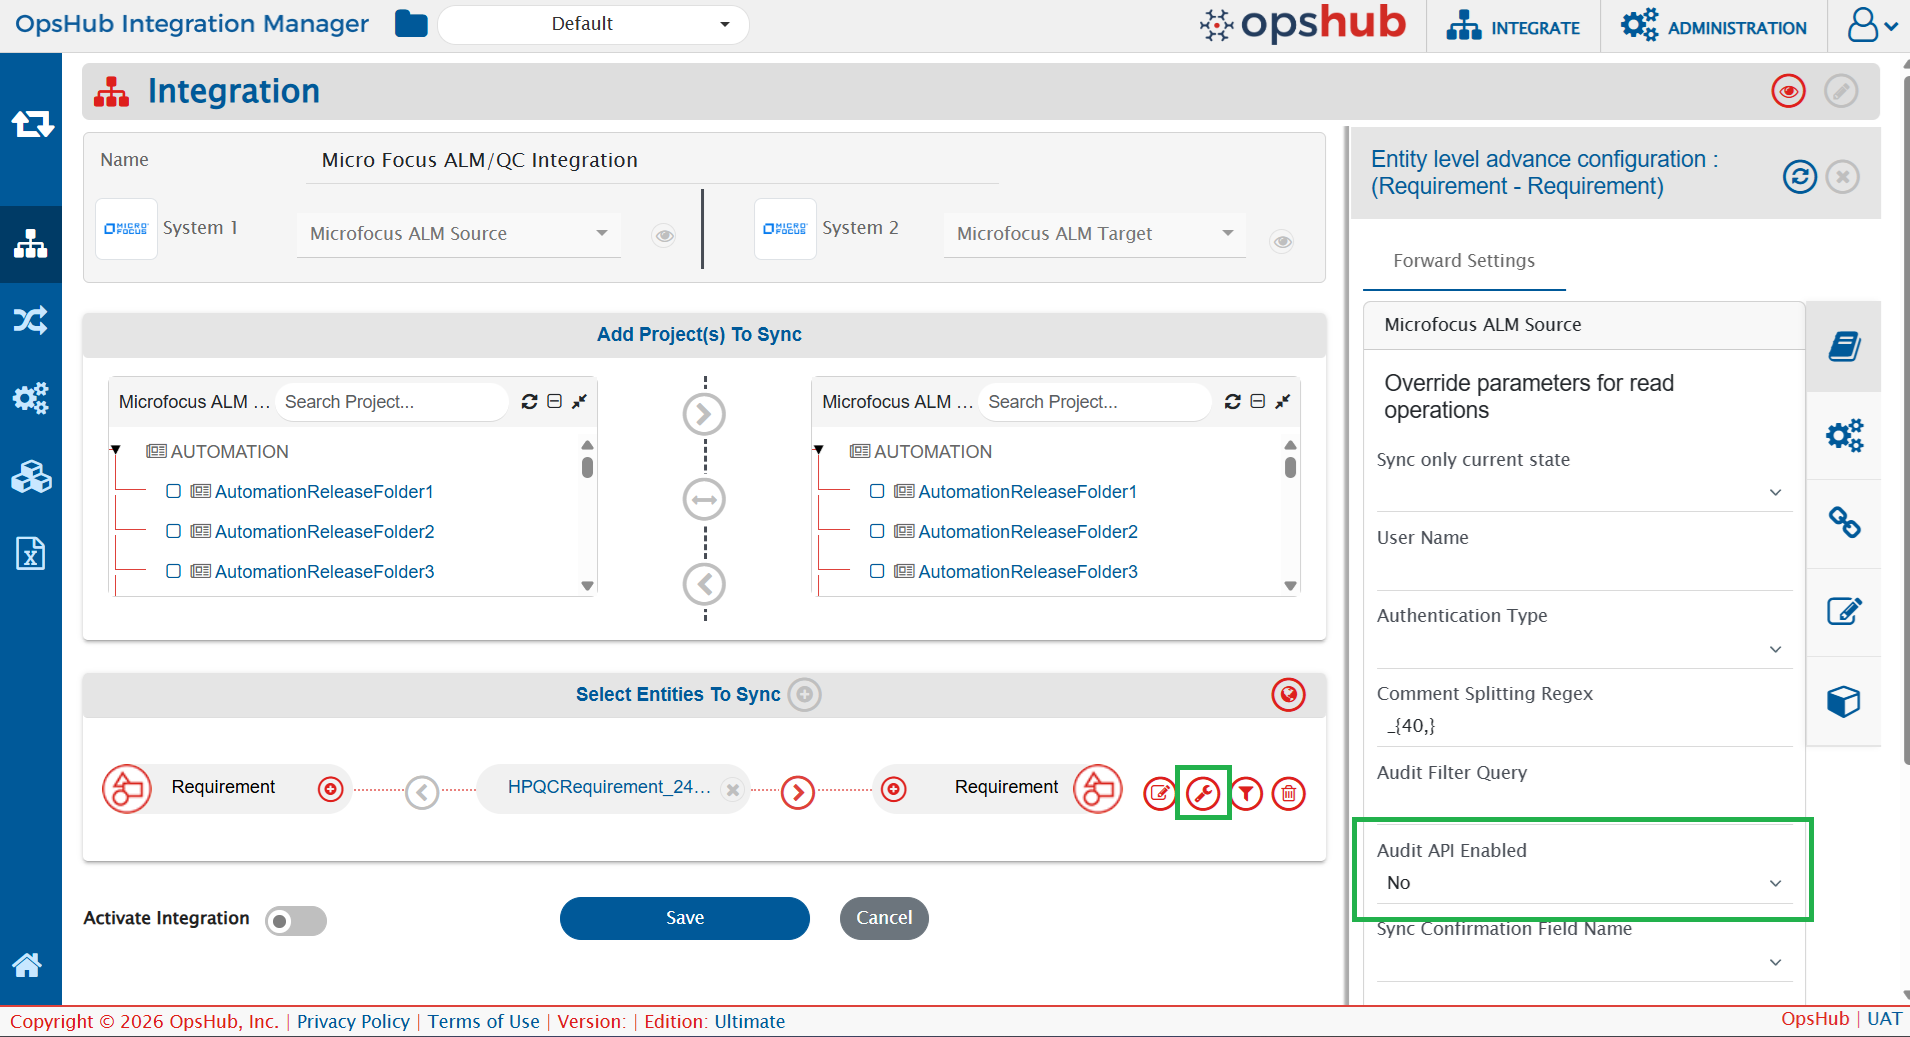Collapse the AUTOMATION node in left tree
Screen dimensions: 1910x1037
point(116,451)
